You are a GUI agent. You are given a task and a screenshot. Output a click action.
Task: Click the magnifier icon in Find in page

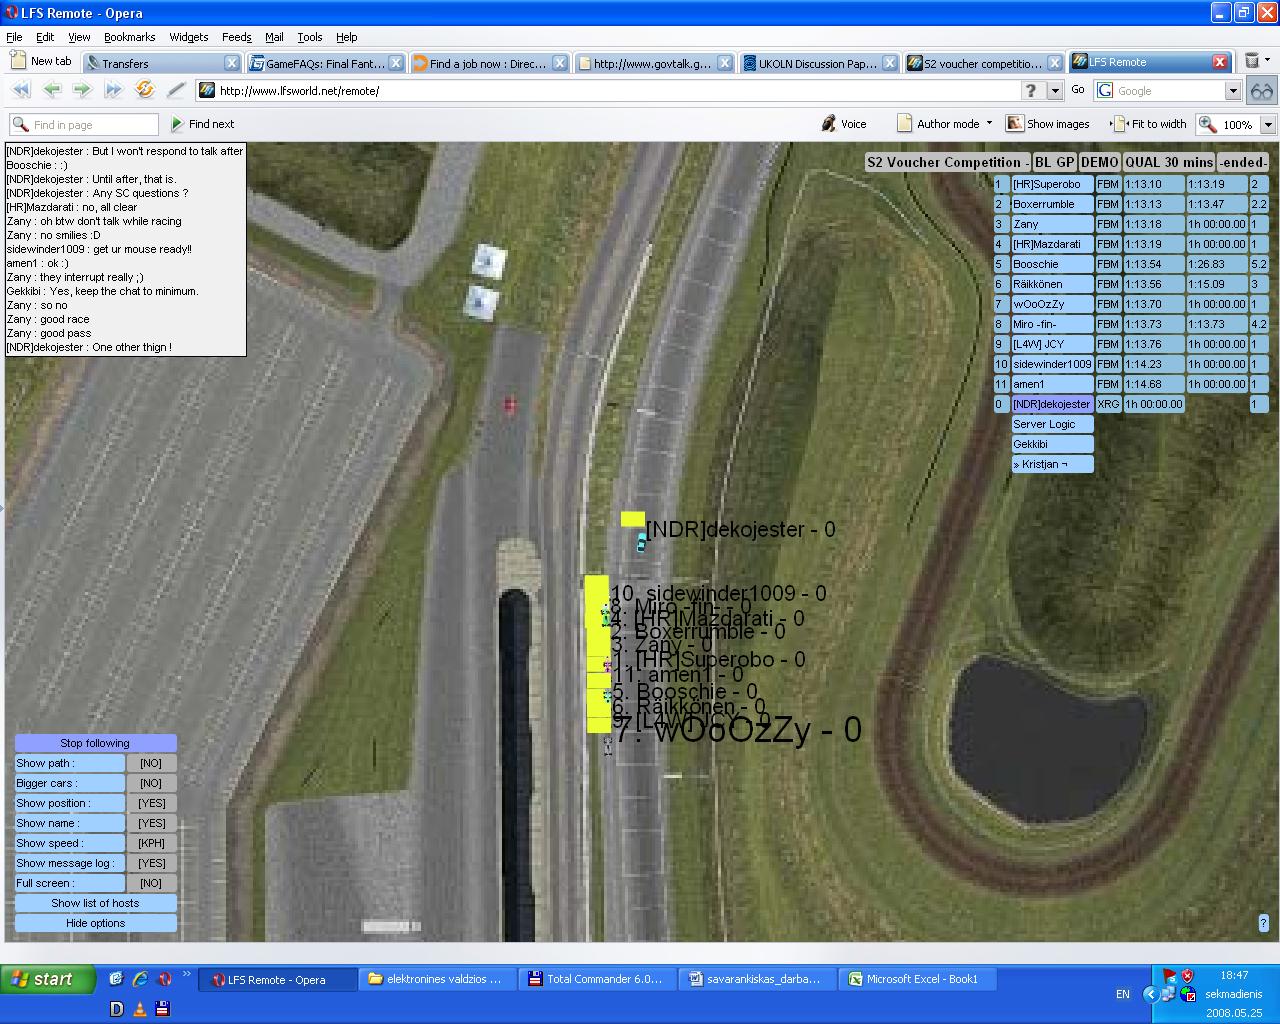pos(20,124)
